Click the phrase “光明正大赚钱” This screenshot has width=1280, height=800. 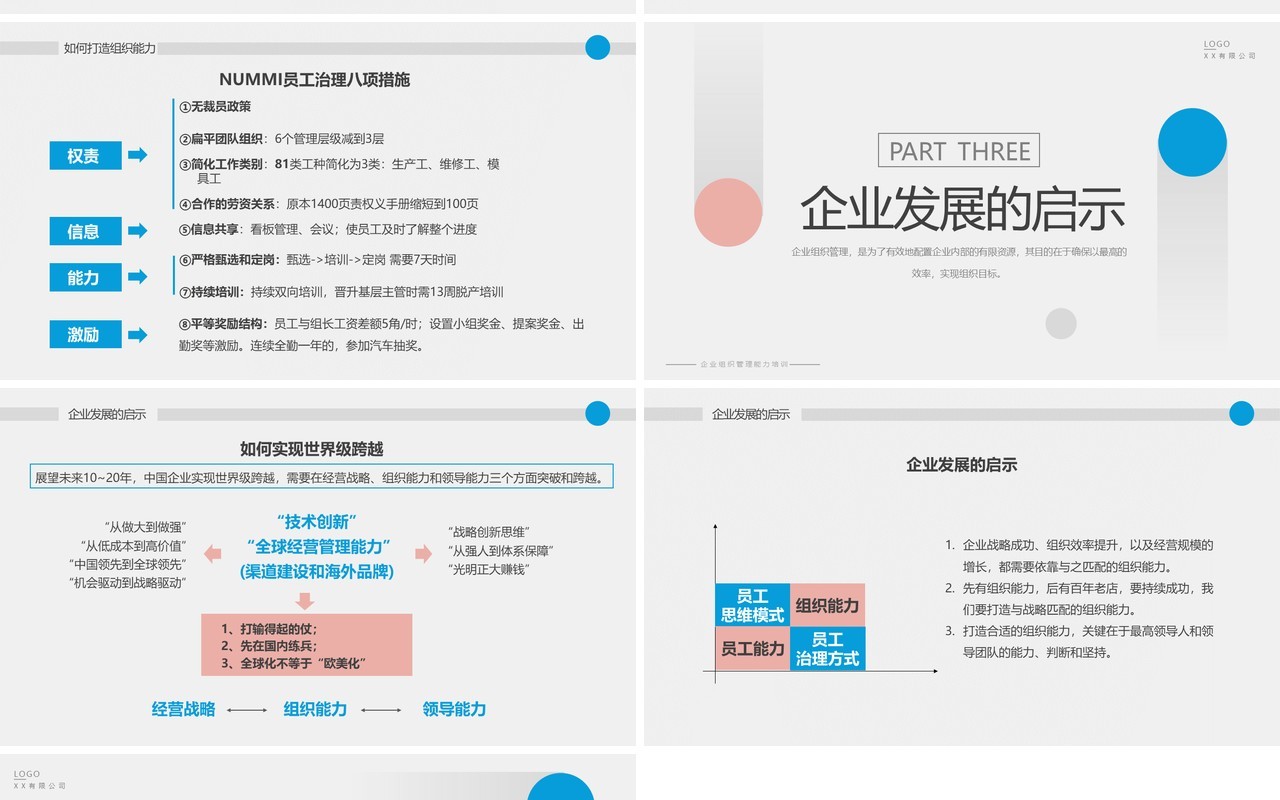(x=489, y=568)
